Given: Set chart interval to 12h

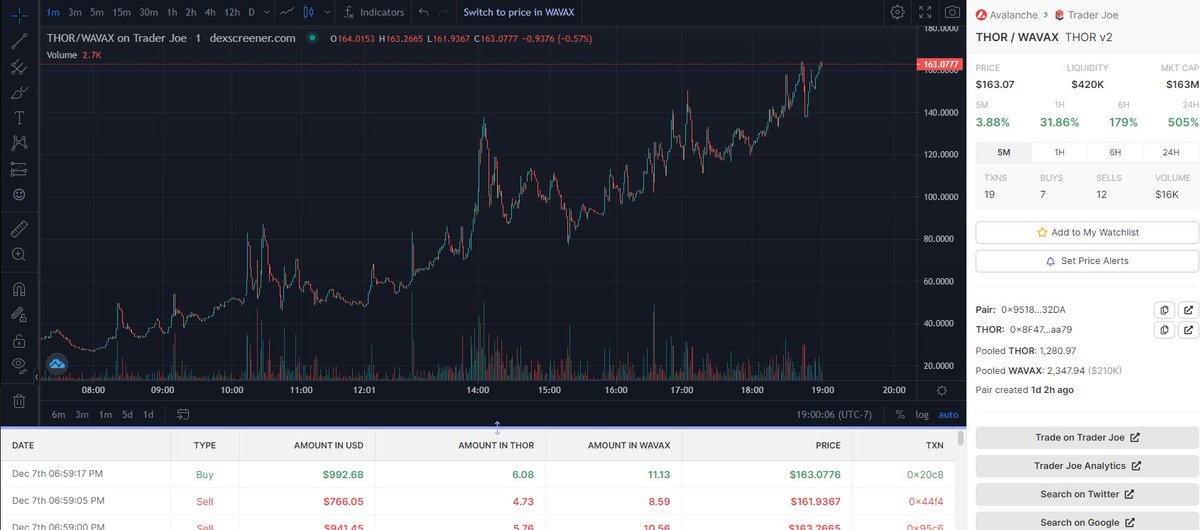Looking at the screenshot, I should [x=232, y=12].
